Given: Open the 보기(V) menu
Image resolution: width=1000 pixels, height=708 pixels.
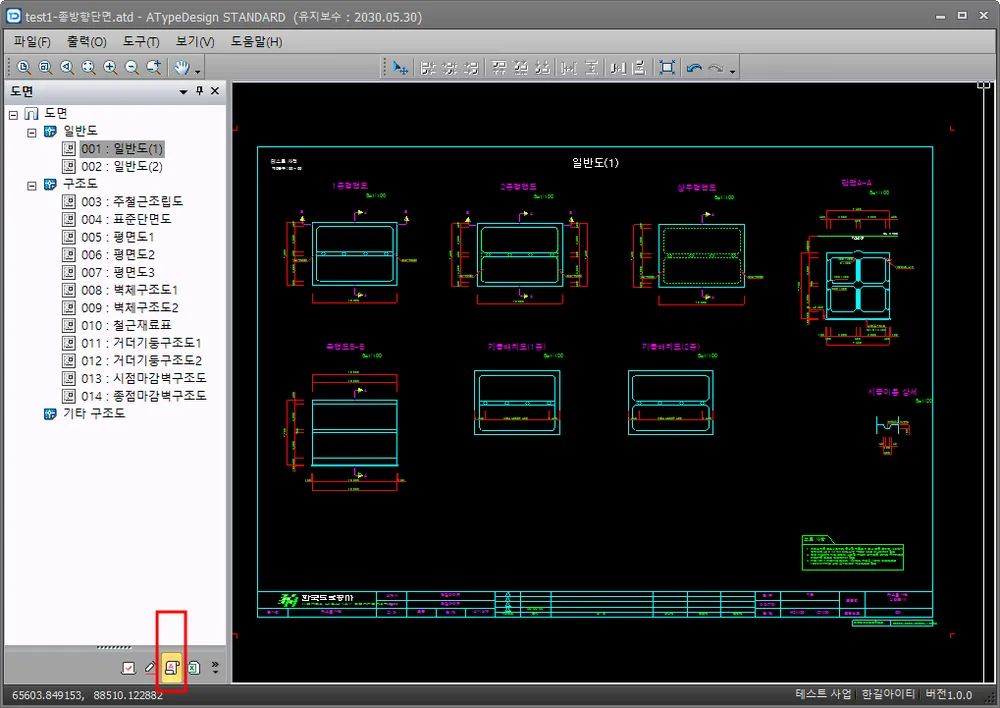Looking at the screenshot, I should tap(195, 41).
